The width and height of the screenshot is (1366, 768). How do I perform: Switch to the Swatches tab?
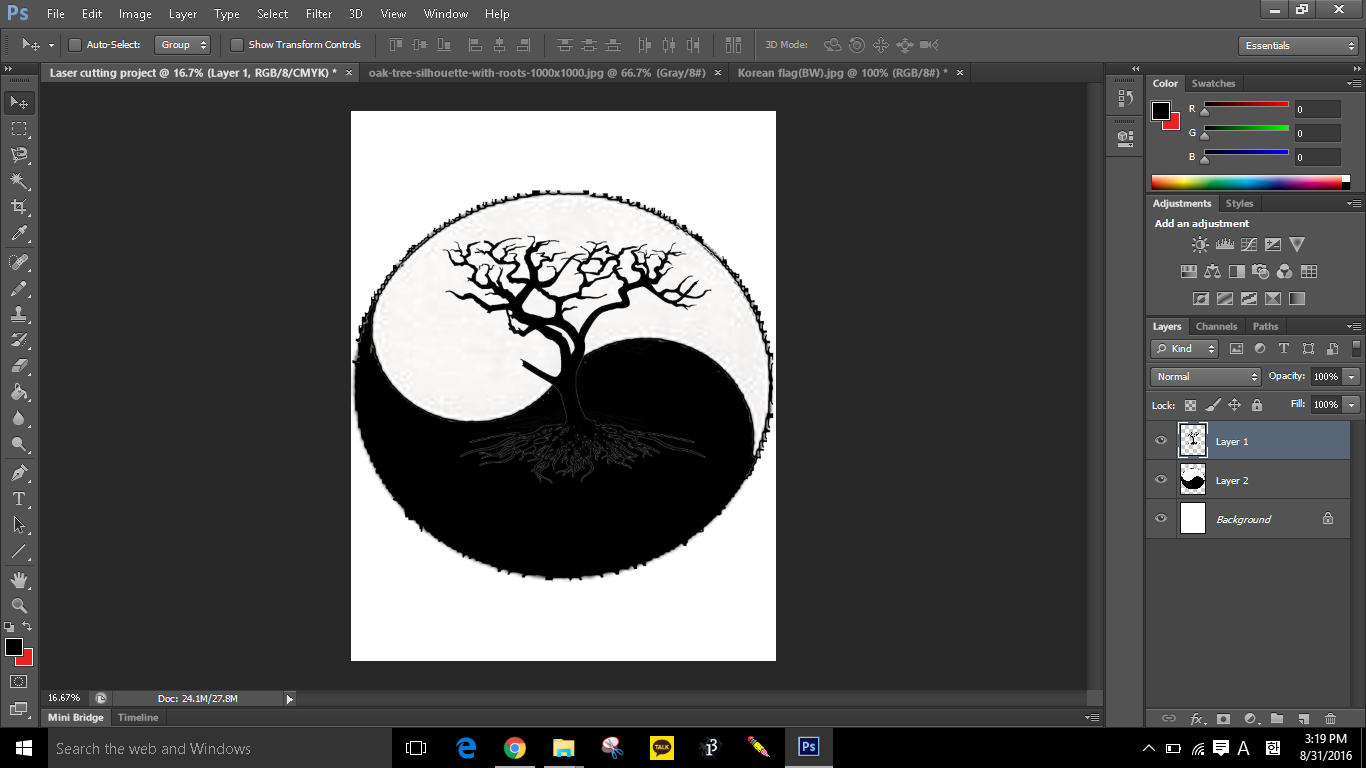click(x=1213, y=83)
